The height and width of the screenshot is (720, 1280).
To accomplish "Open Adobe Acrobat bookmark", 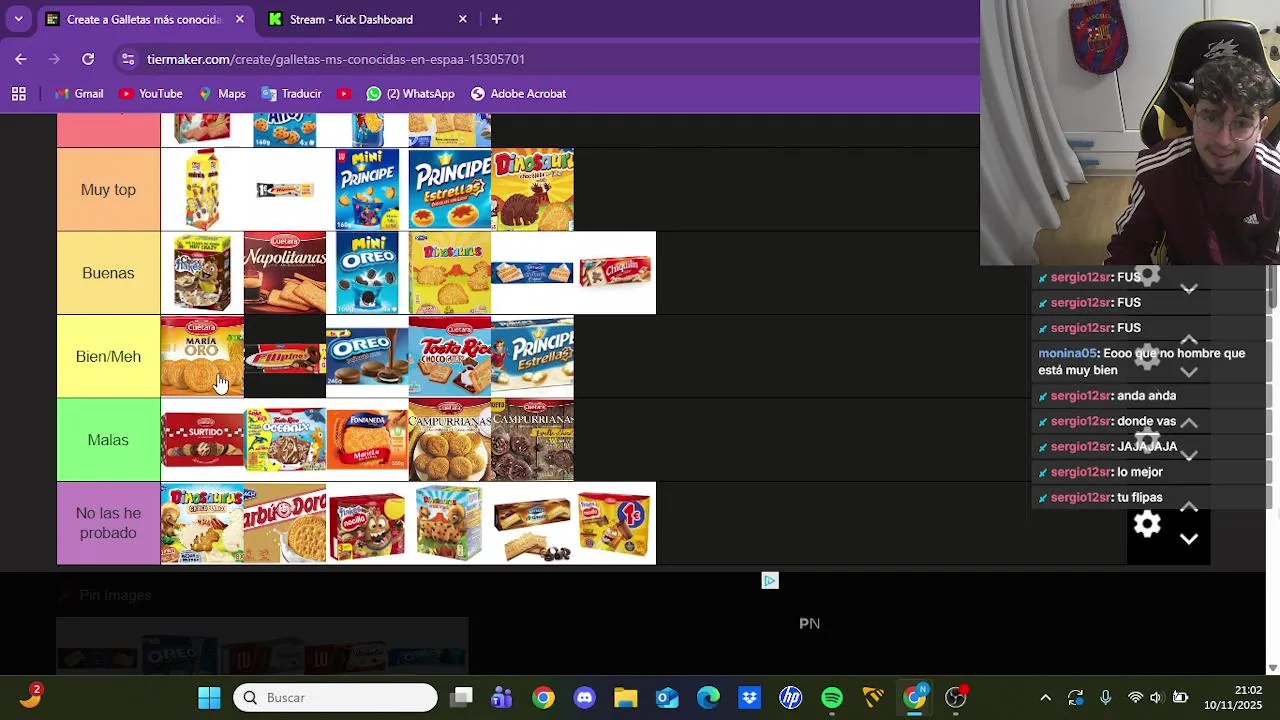I will [x=518, y=94].
